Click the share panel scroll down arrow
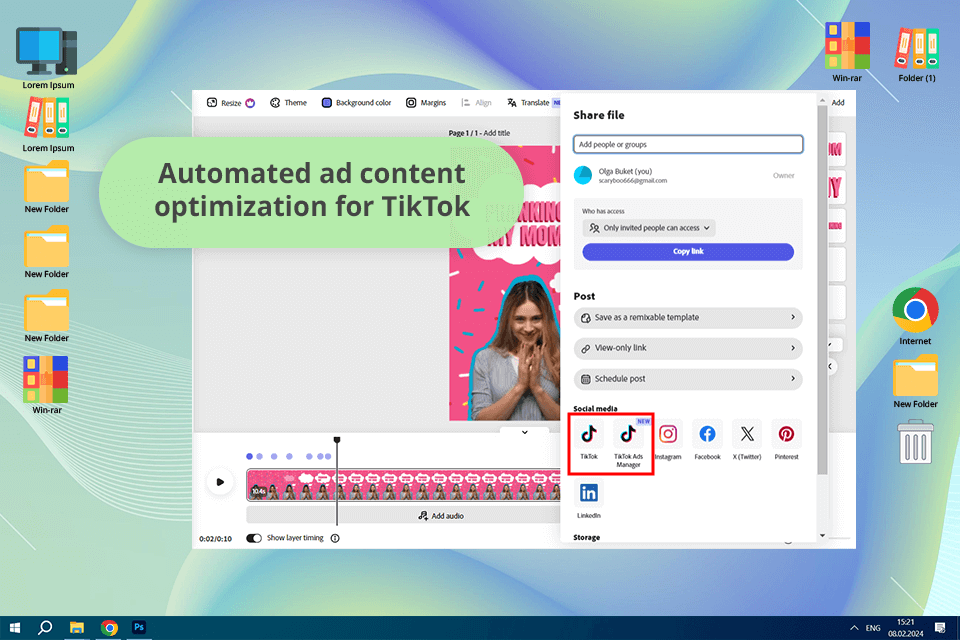The width and height of the screenshot is (960, 640). (x=822, y=536)
